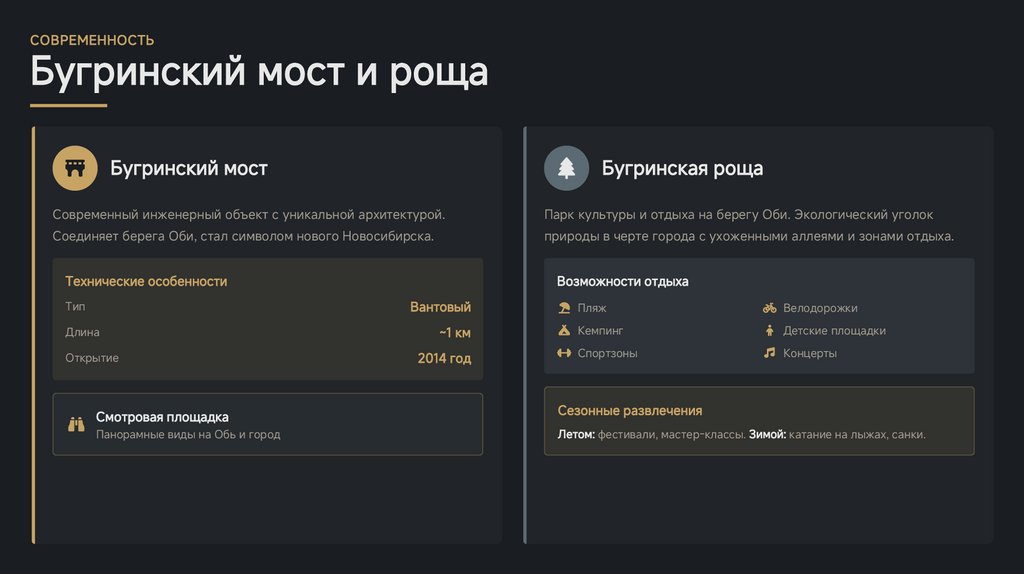This screenshot has width=1024, height=574.
Task: Click the dumbbell icon beside Спортзоны
Action: point(564,353)
